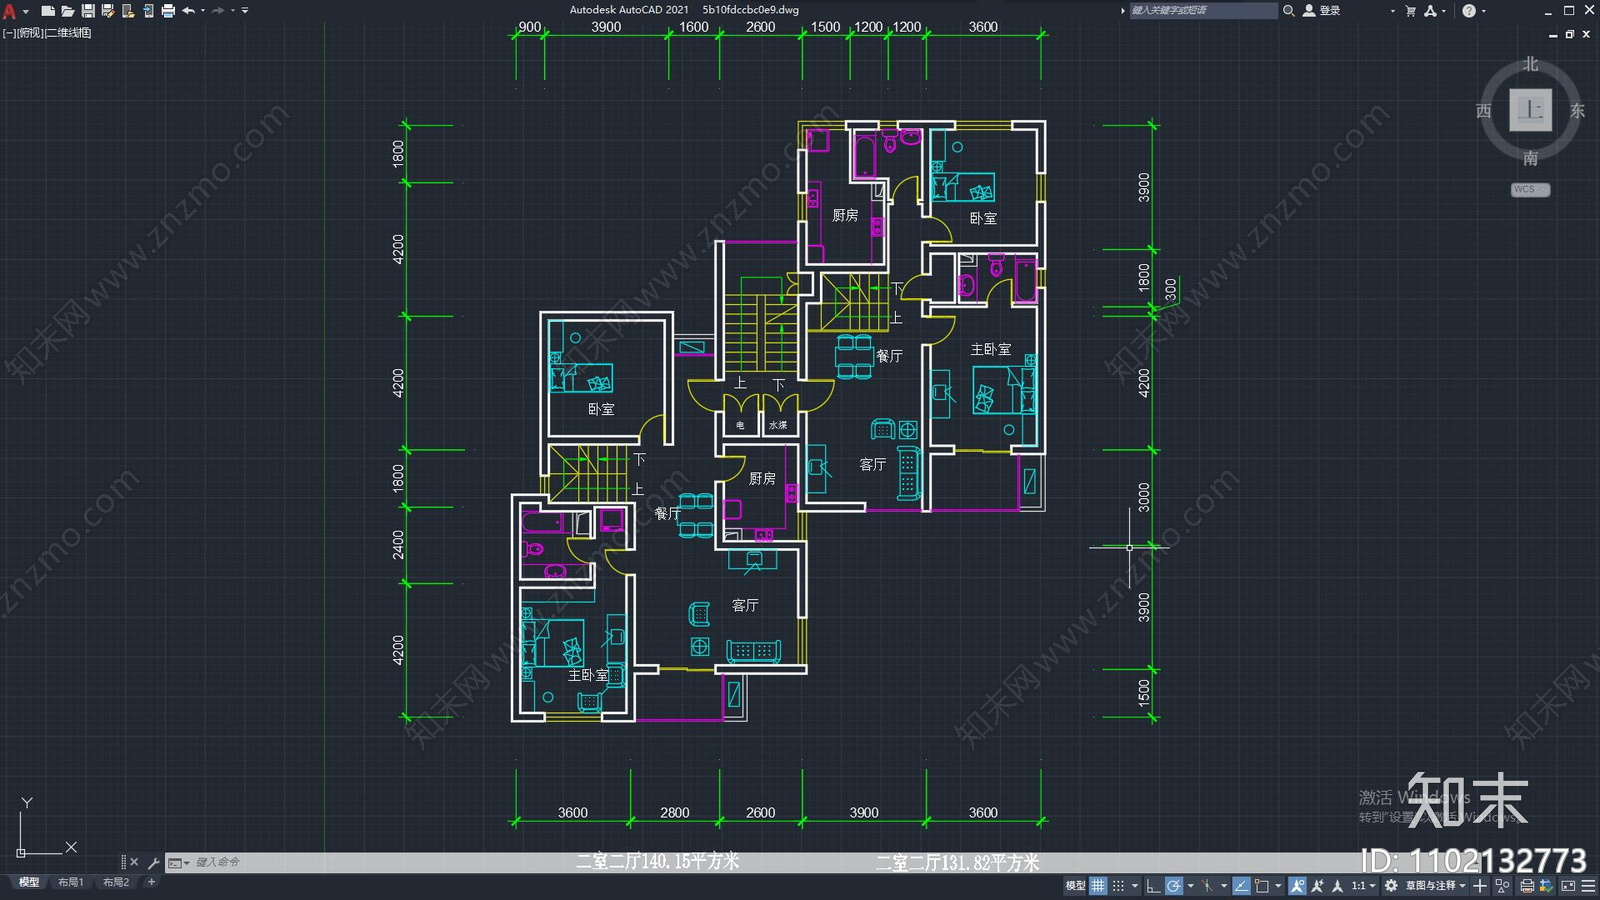Expand the application menu arrow beside logo

26,12
